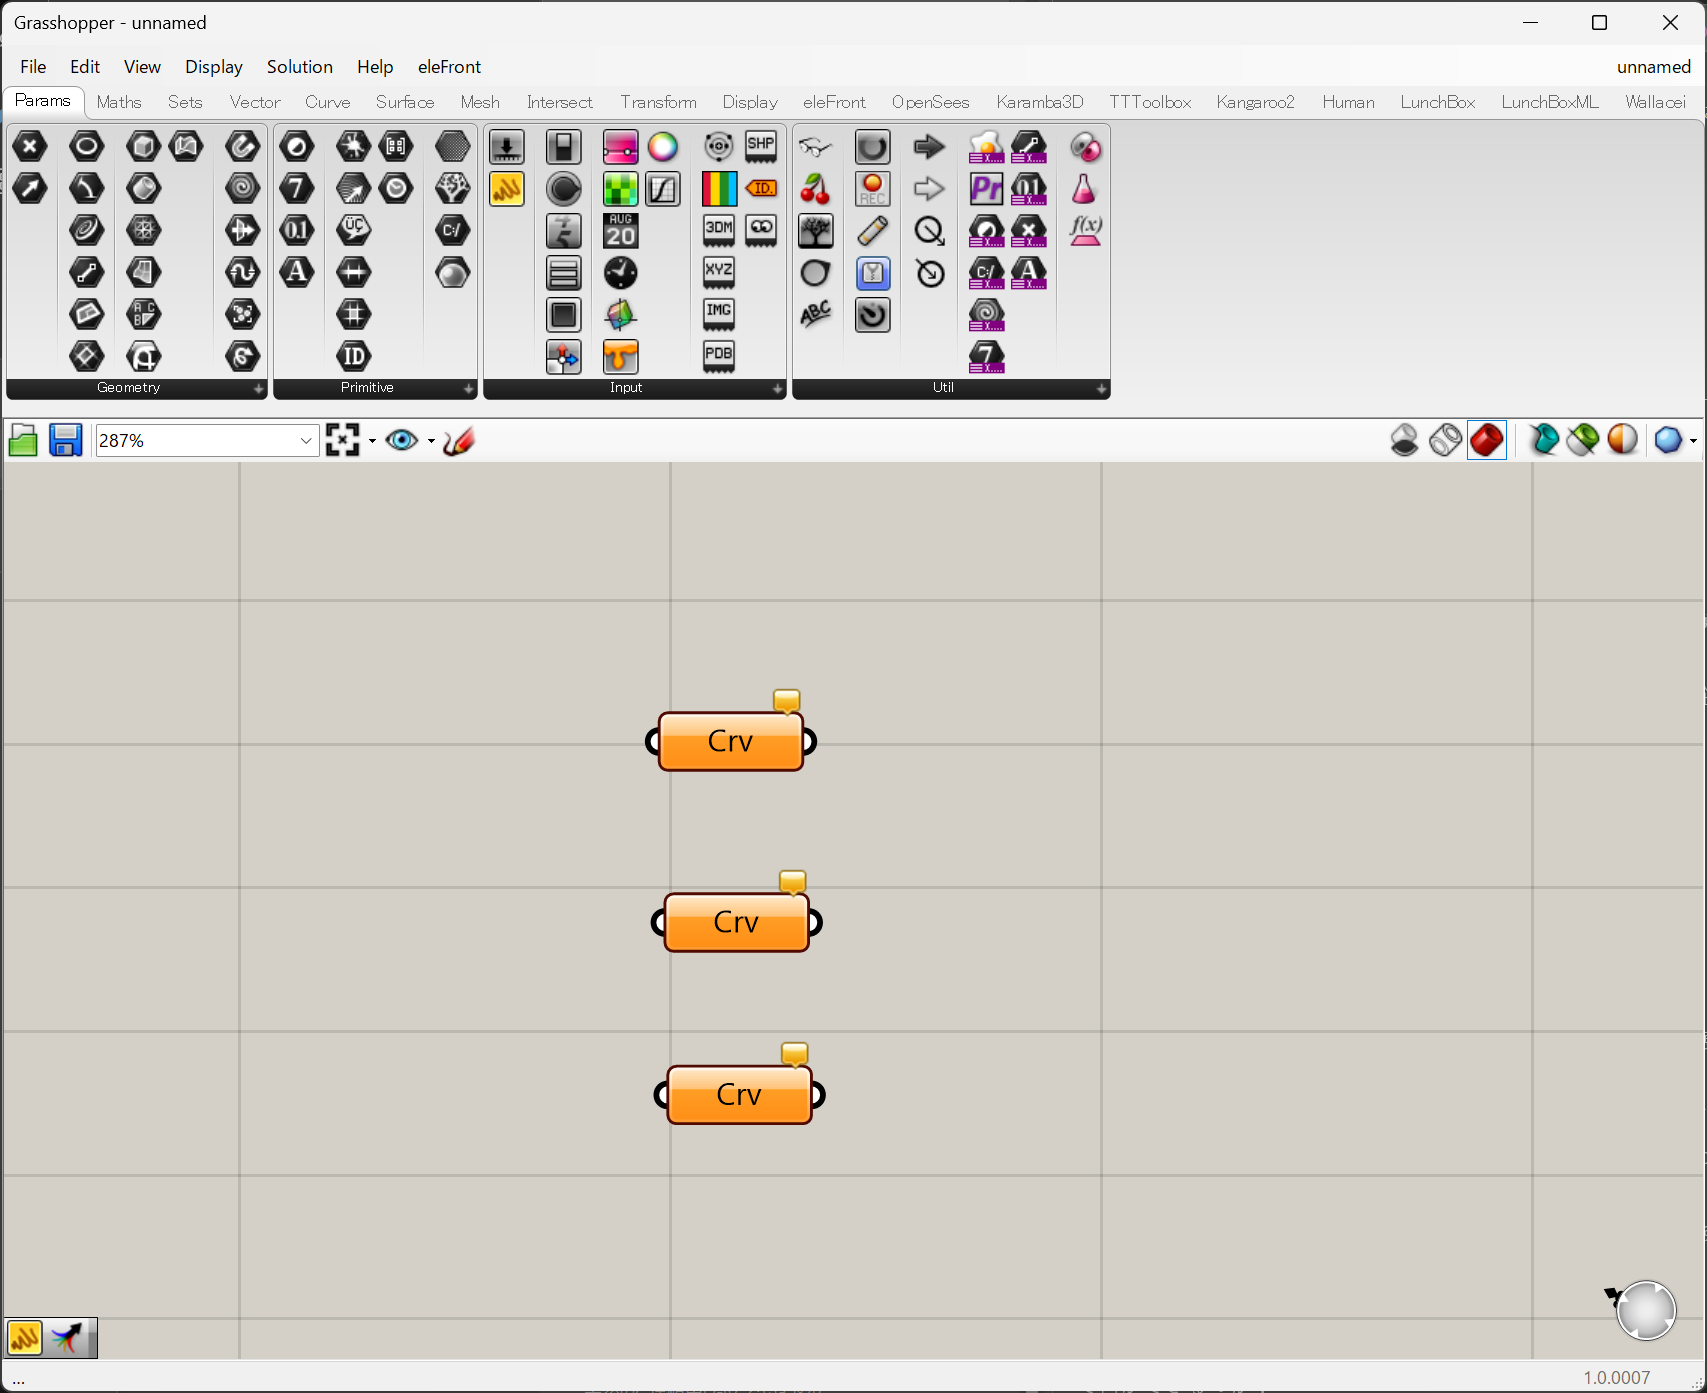Open the preview eye options arrow
This screenshot has width=1707, height=1393.
coord(431,441)
